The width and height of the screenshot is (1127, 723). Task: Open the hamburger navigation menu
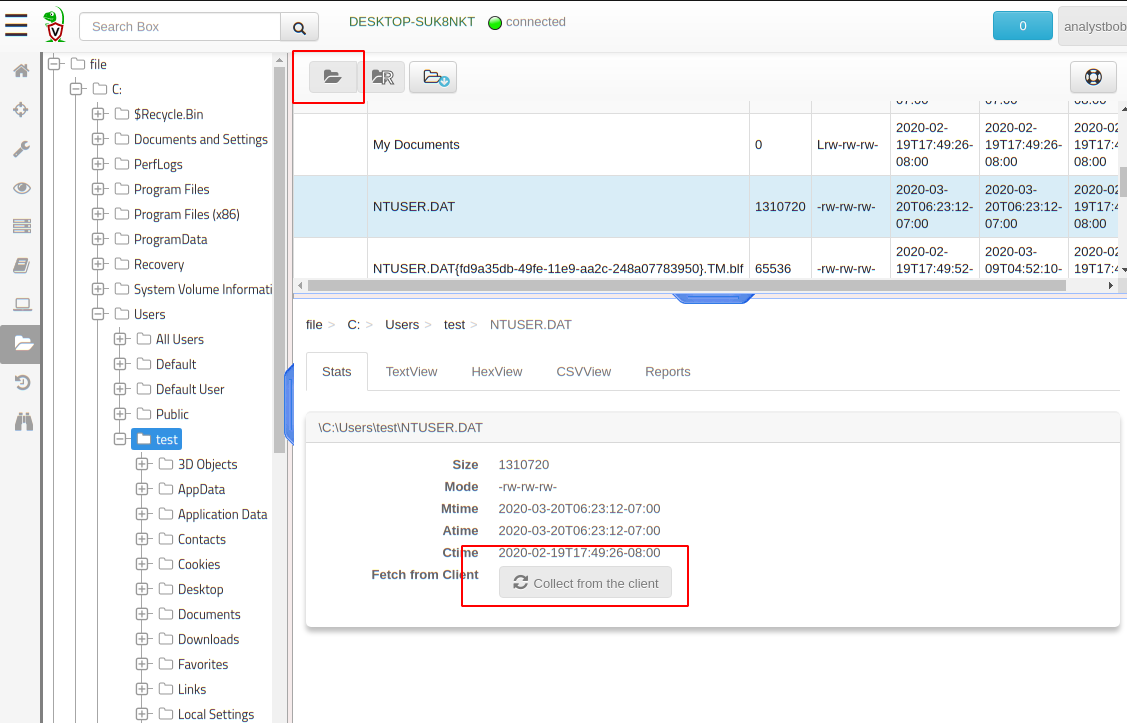[16, 25]
